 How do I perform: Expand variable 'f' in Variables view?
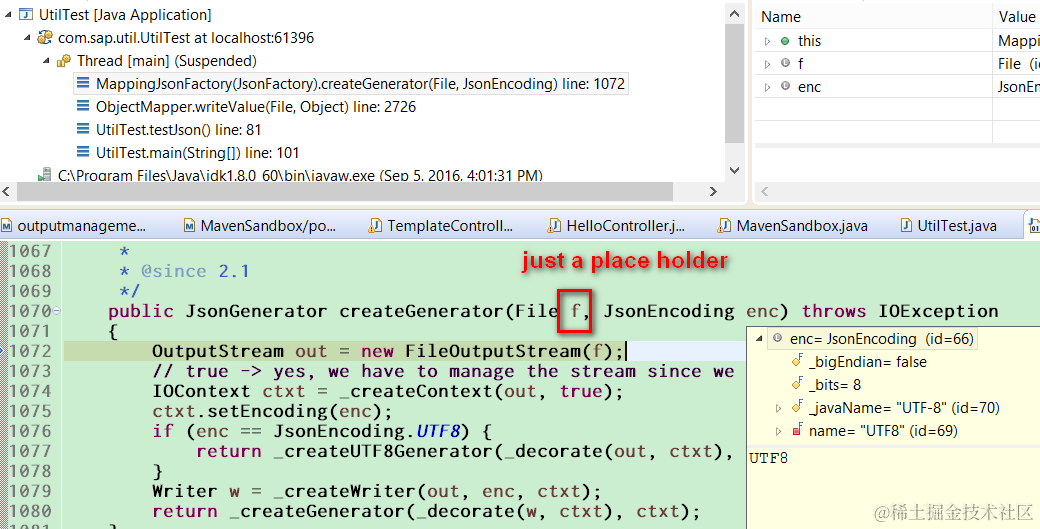[767, 64]
